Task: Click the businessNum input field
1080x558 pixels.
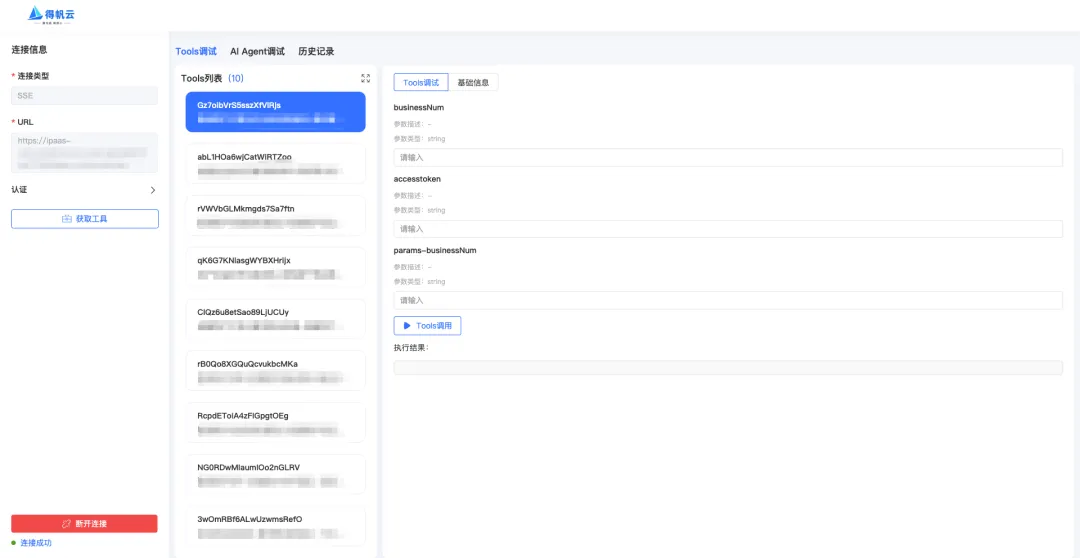Action: [x=728, y=157]
